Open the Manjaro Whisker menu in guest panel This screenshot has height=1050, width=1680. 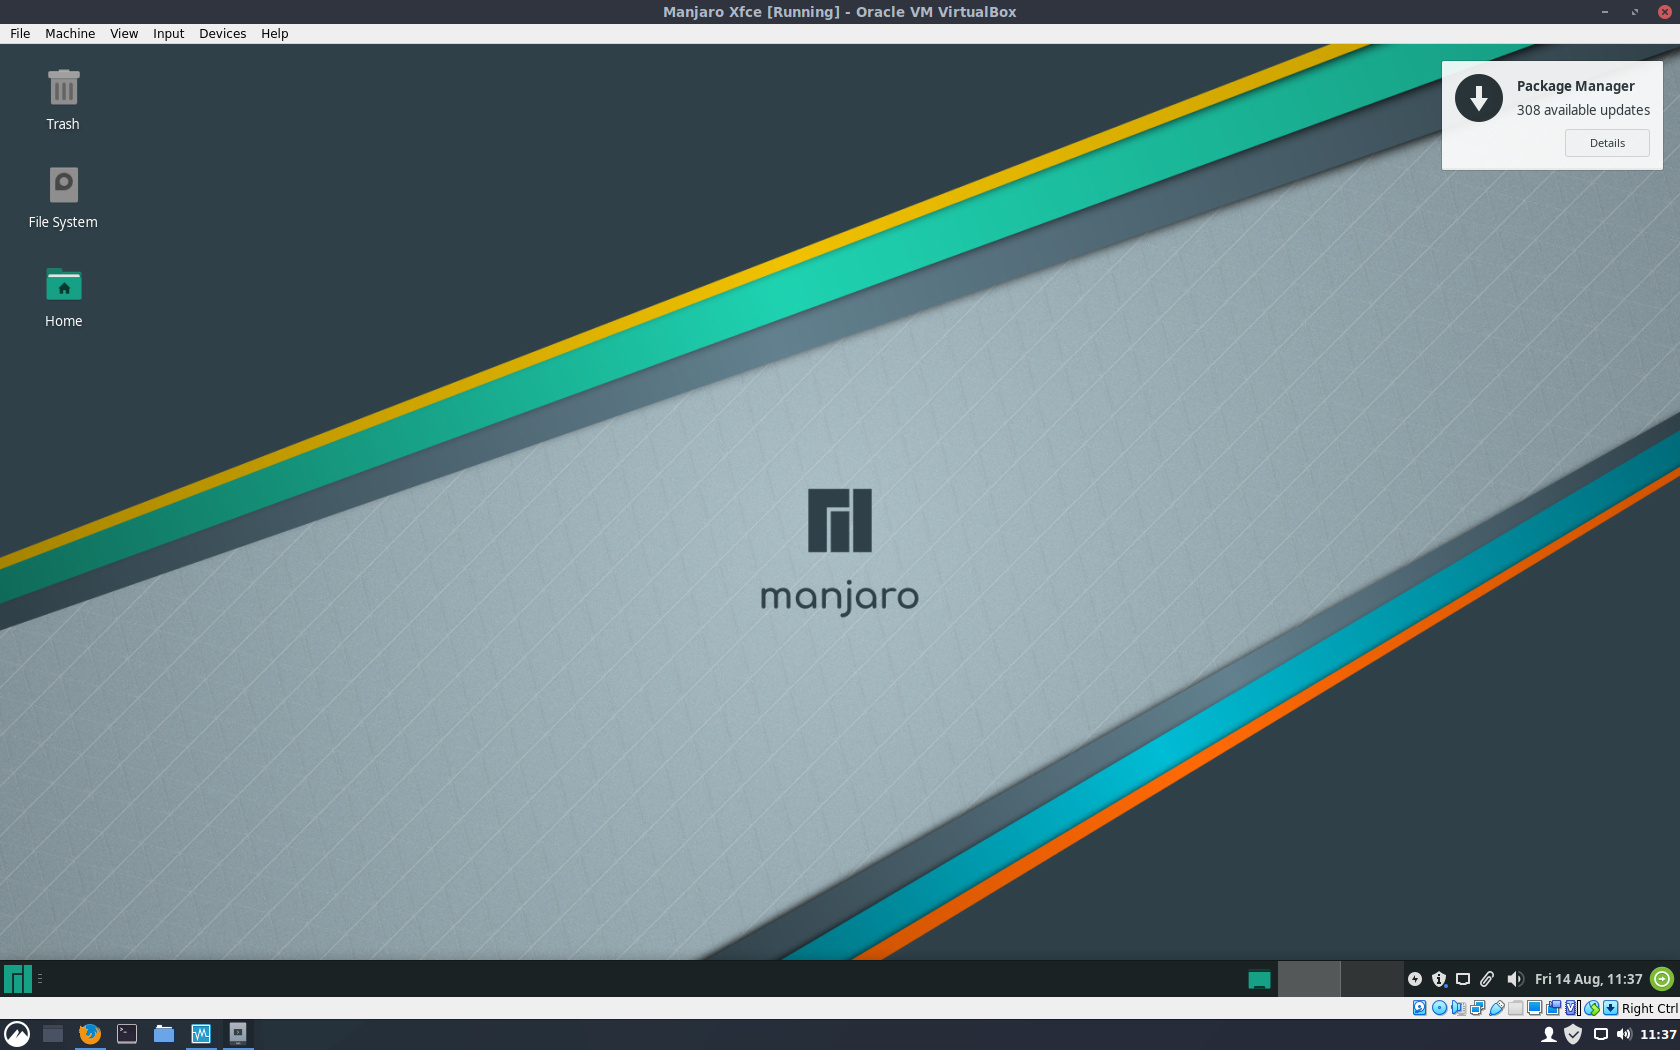[18, 979]
